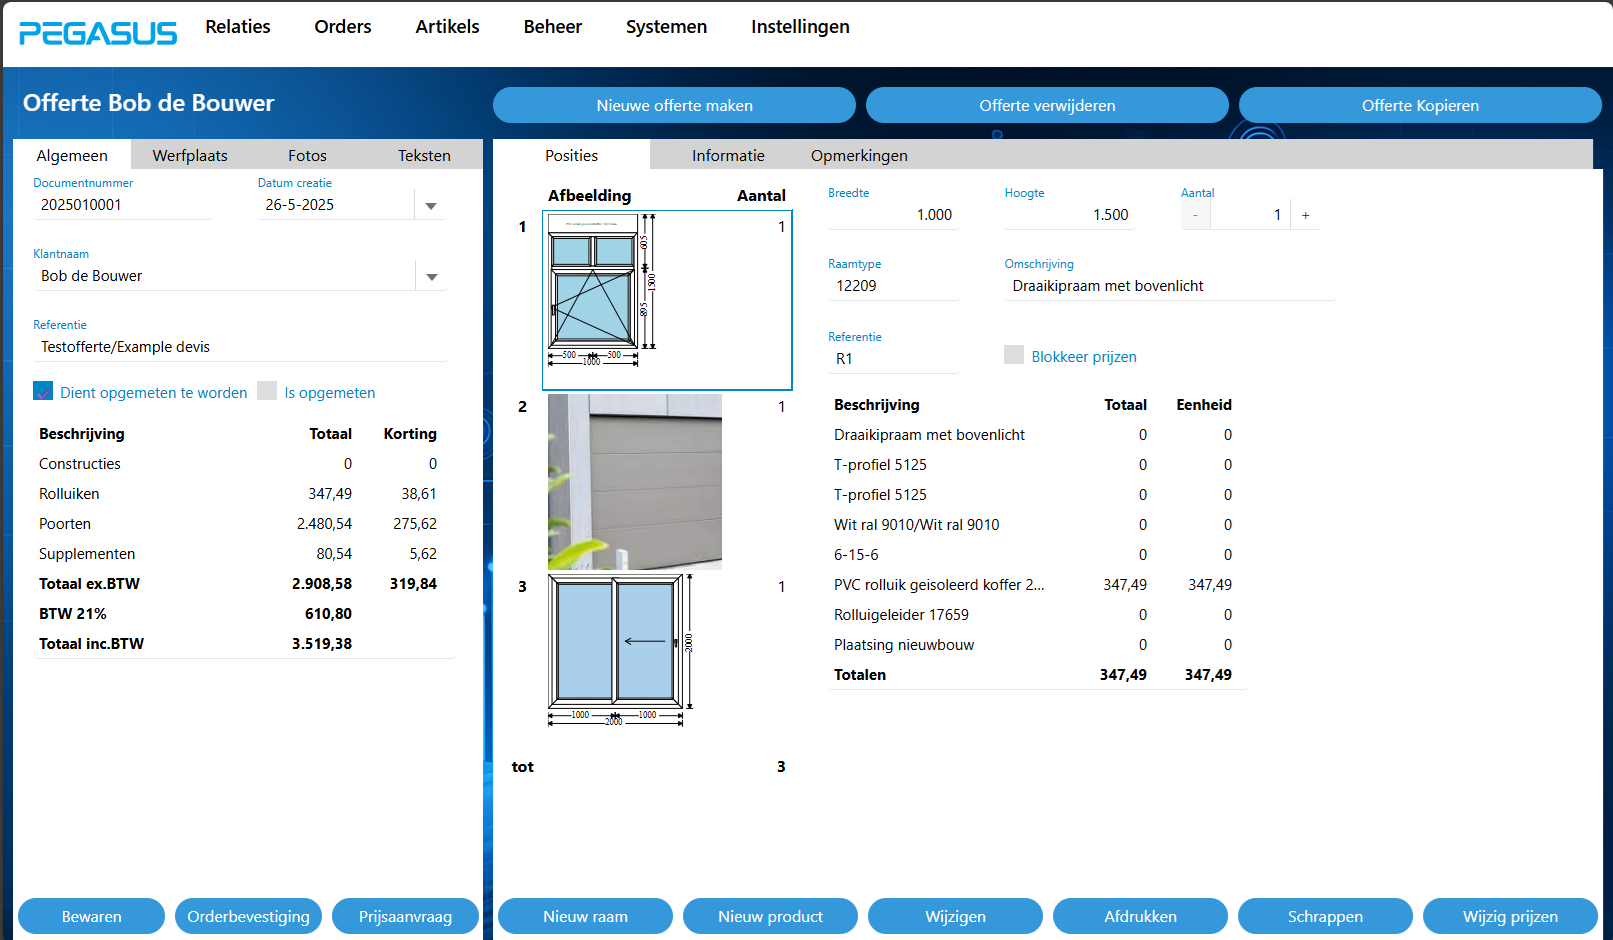Click the Afdrukken button
Viewport: 1613px width, 940px height.
(x=1140, y=916)
